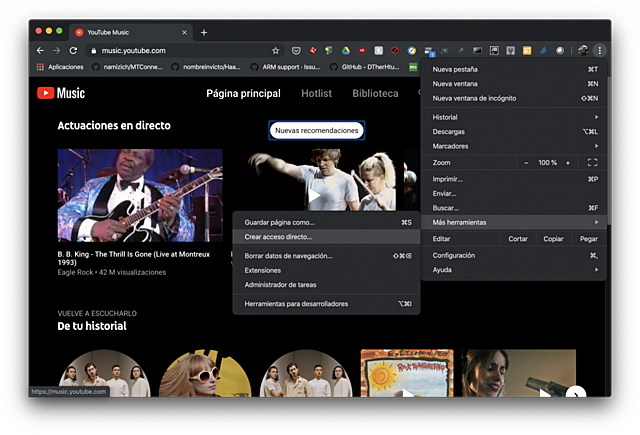Expand the Ayuda submenu
The image size is (640, 435).
(513, 270)
